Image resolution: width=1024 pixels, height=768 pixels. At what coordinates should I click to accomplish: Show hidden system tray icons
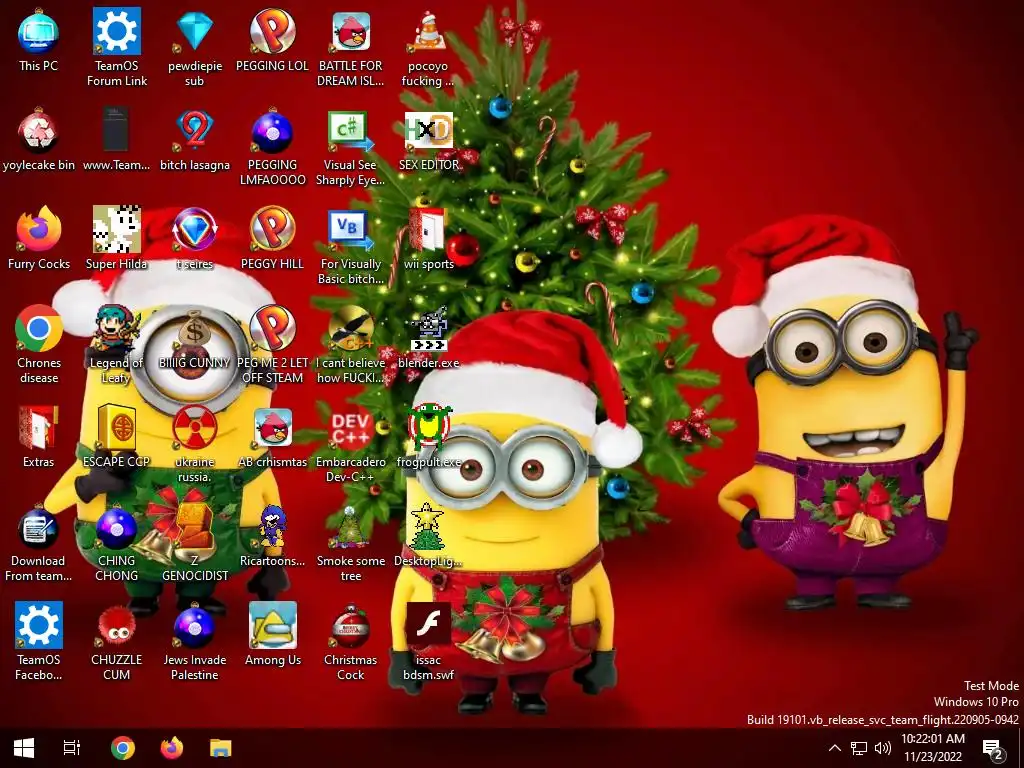(835, 748)
